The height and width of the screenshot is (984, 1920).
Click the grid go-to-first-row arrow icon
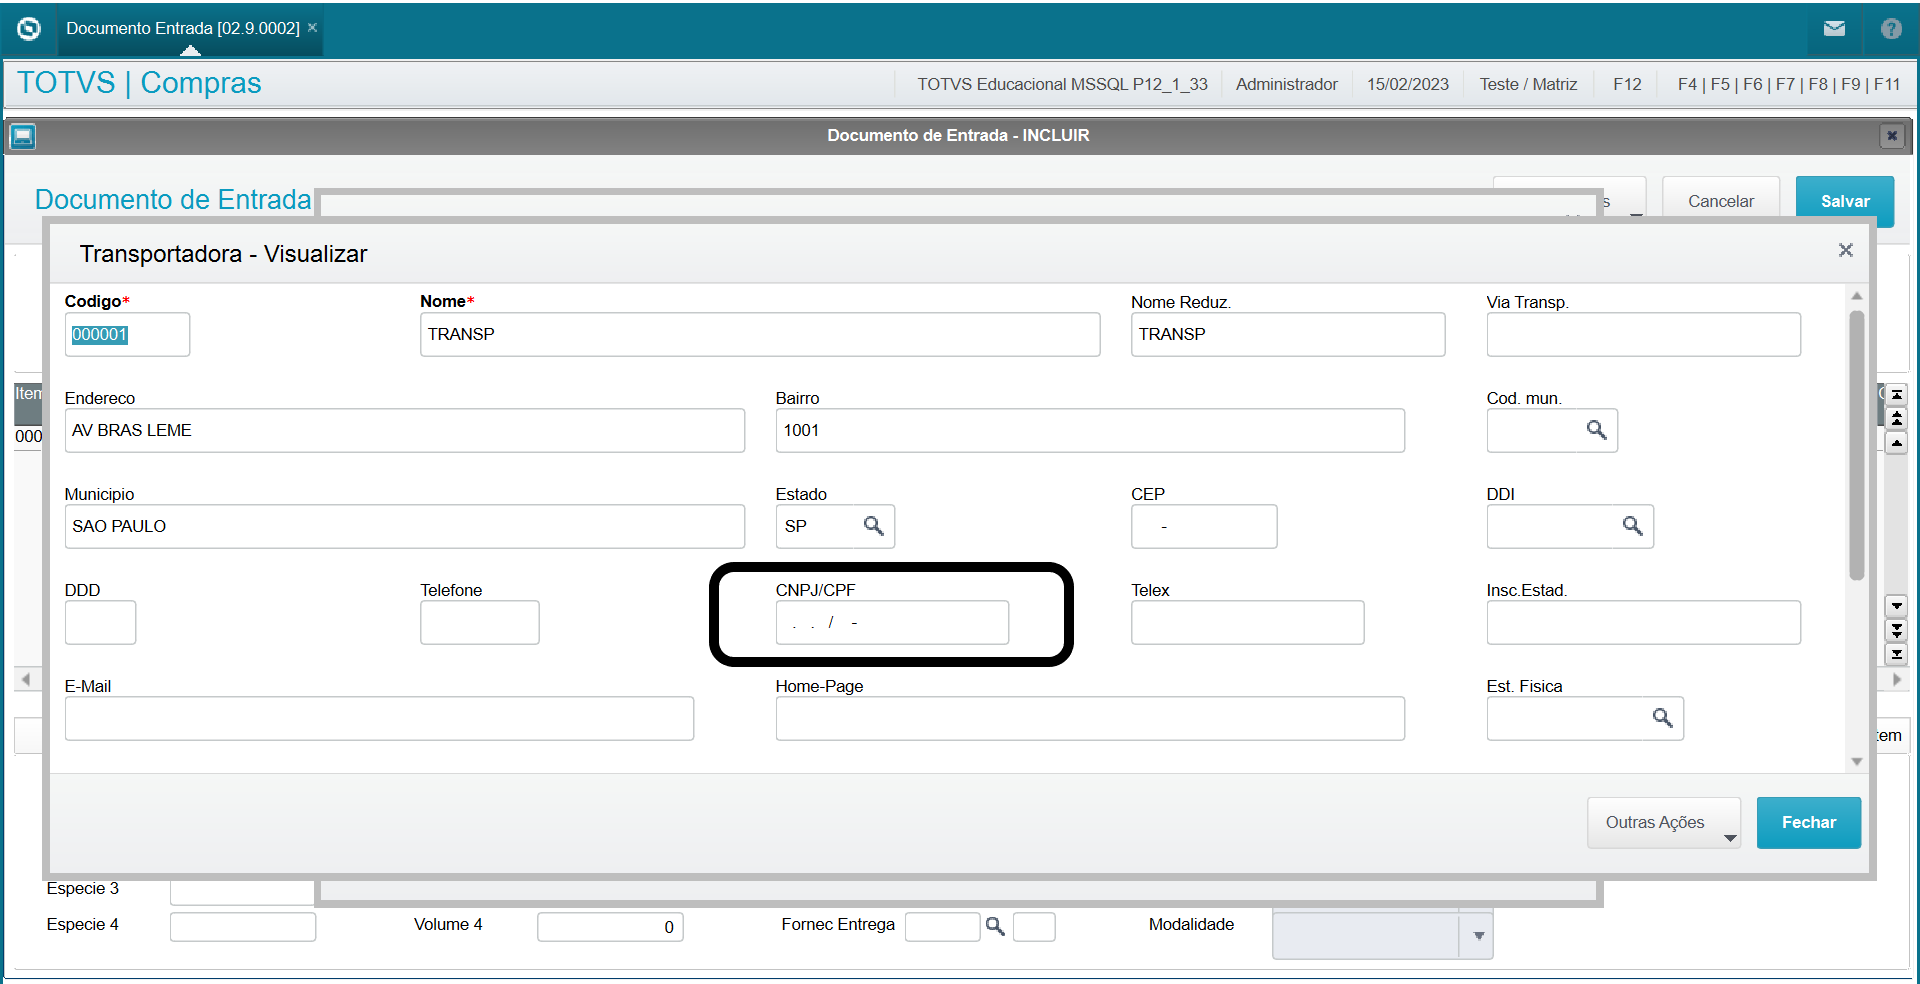(x=1897, y=395)
